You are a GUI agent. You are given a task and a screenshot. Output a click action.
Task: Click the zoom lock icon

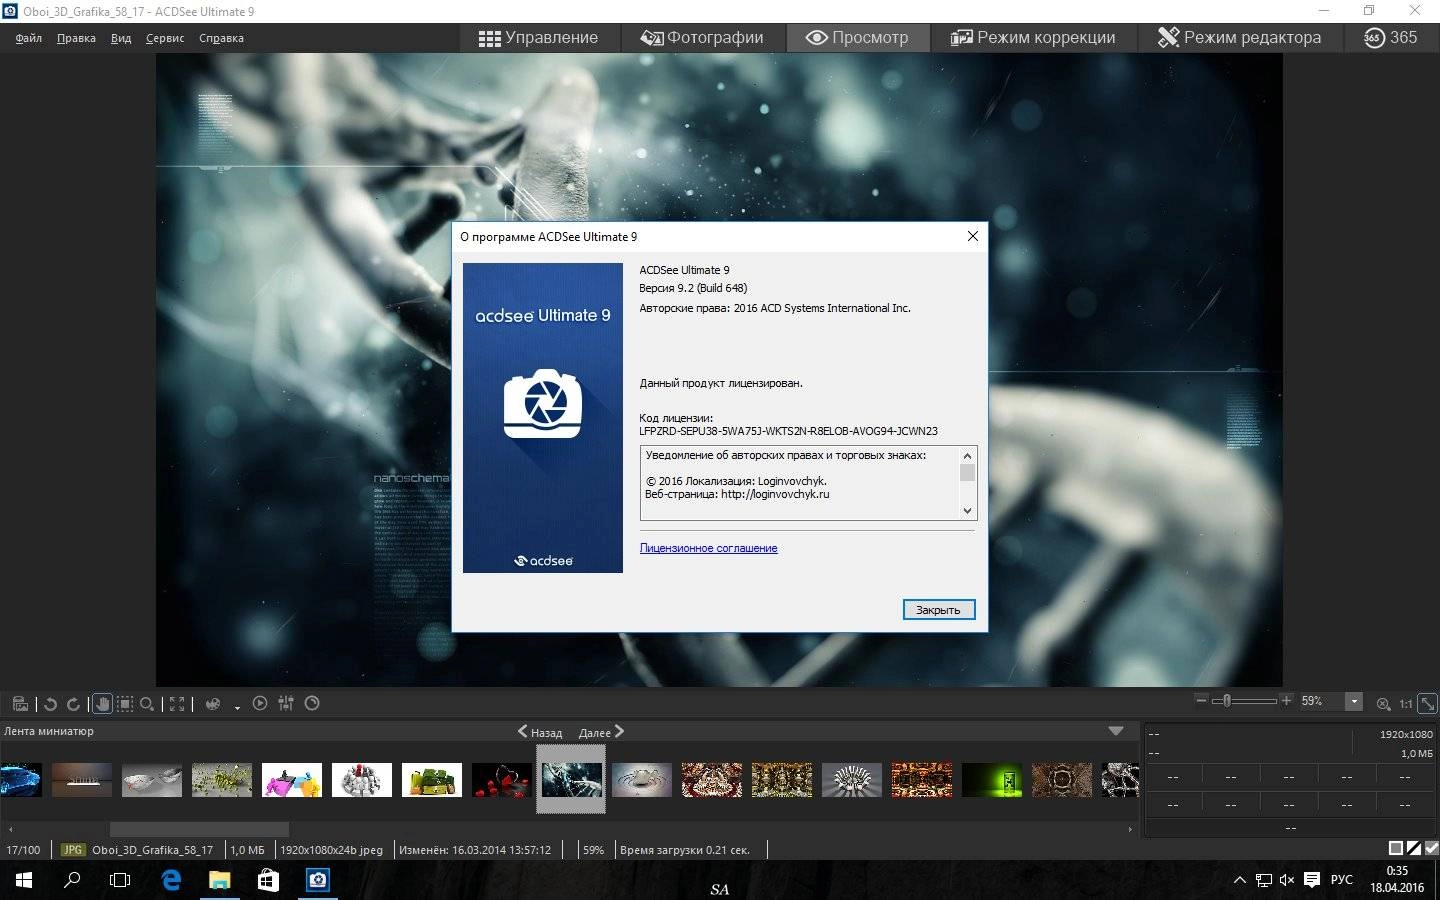(1383, 704)
